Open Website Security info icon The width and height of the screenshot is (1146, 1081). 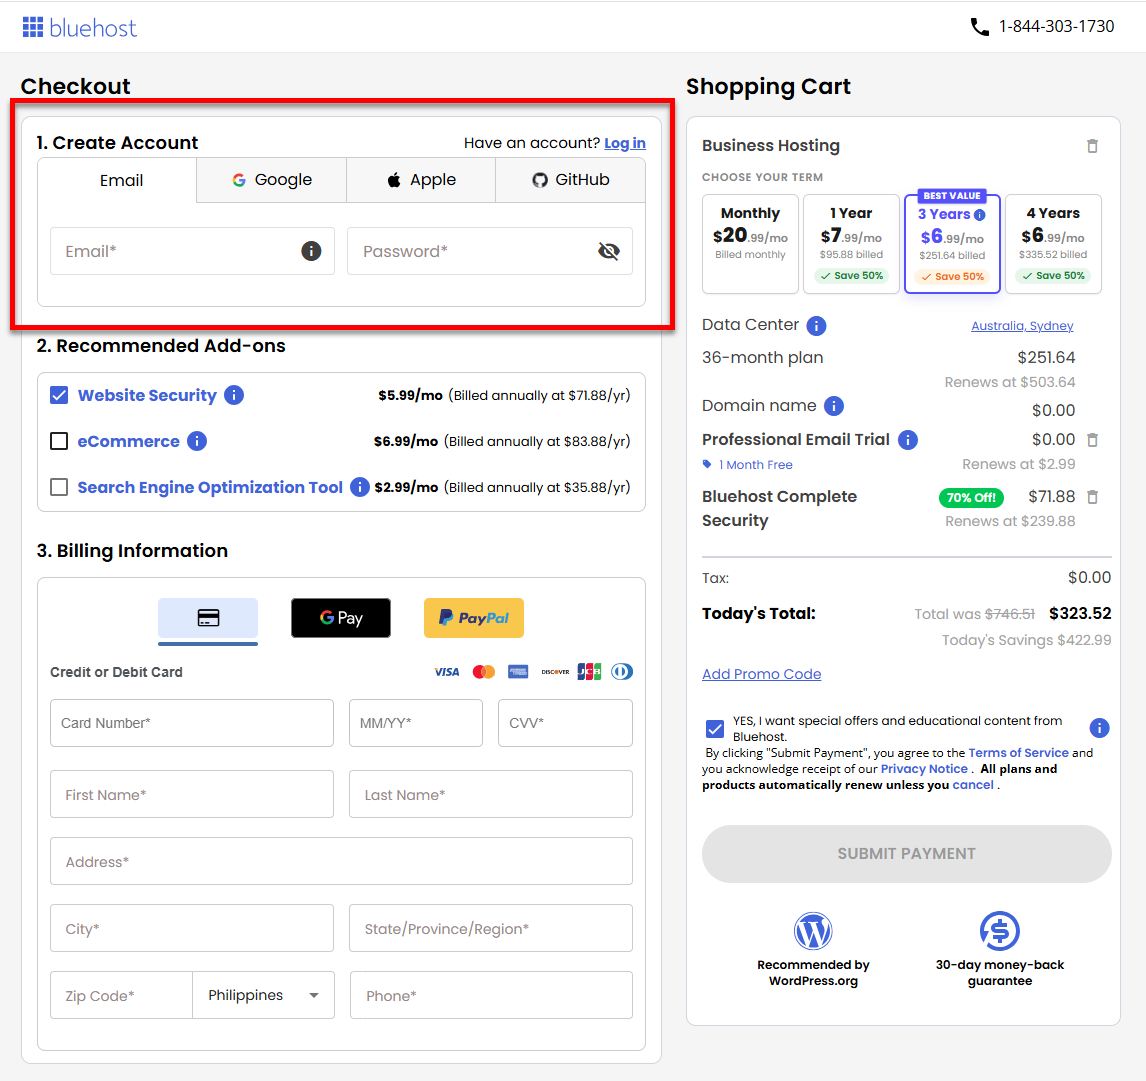point(234,395)
